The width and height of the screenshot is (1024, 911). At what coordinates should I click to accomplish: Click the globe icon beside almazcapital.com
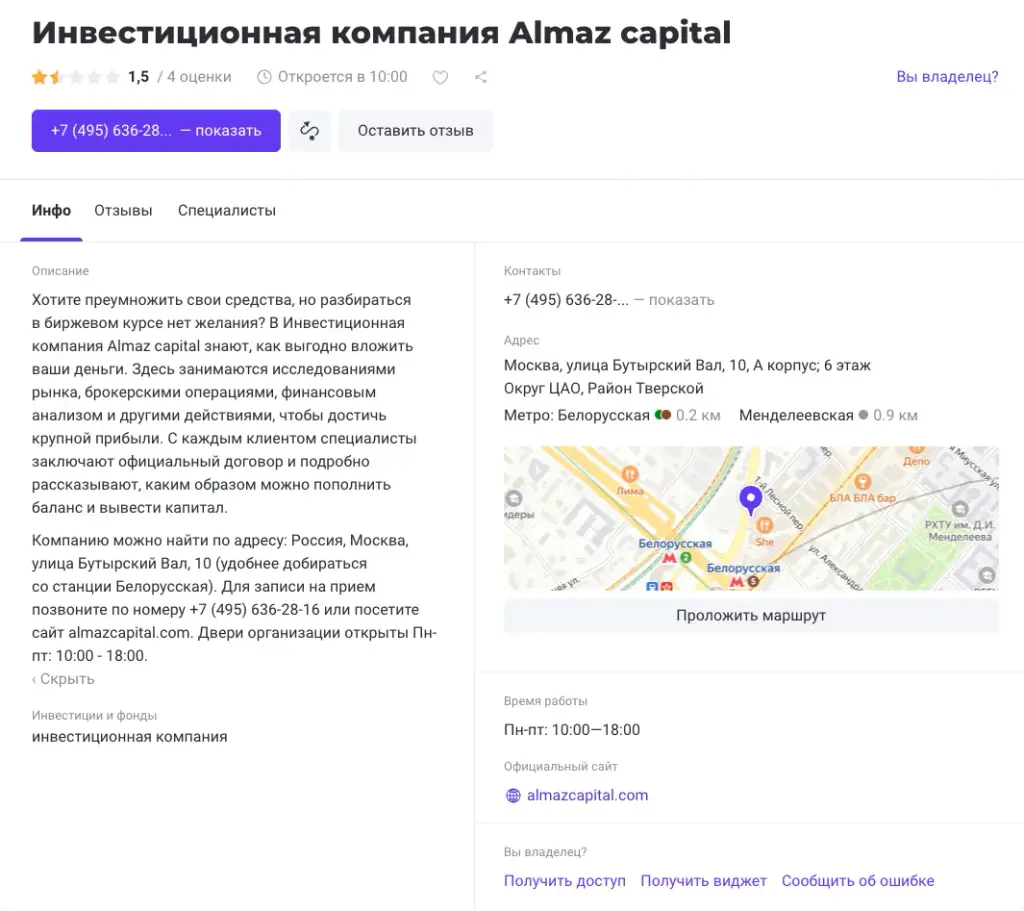click(513, 795)
